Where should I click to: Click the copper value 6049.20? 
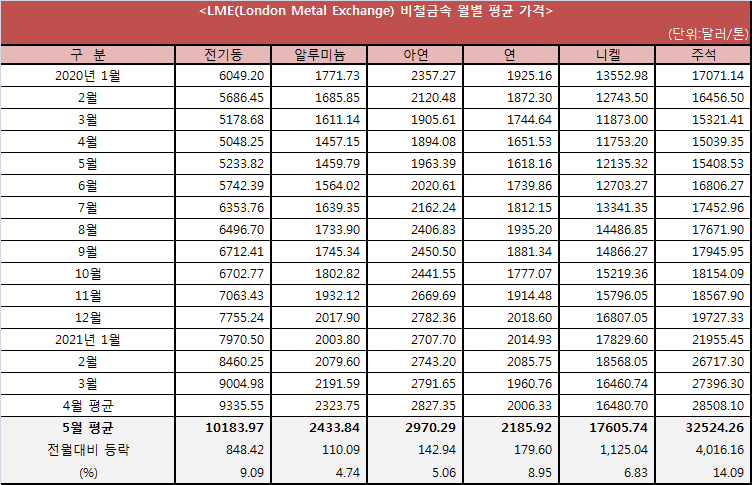click(241, 76)
